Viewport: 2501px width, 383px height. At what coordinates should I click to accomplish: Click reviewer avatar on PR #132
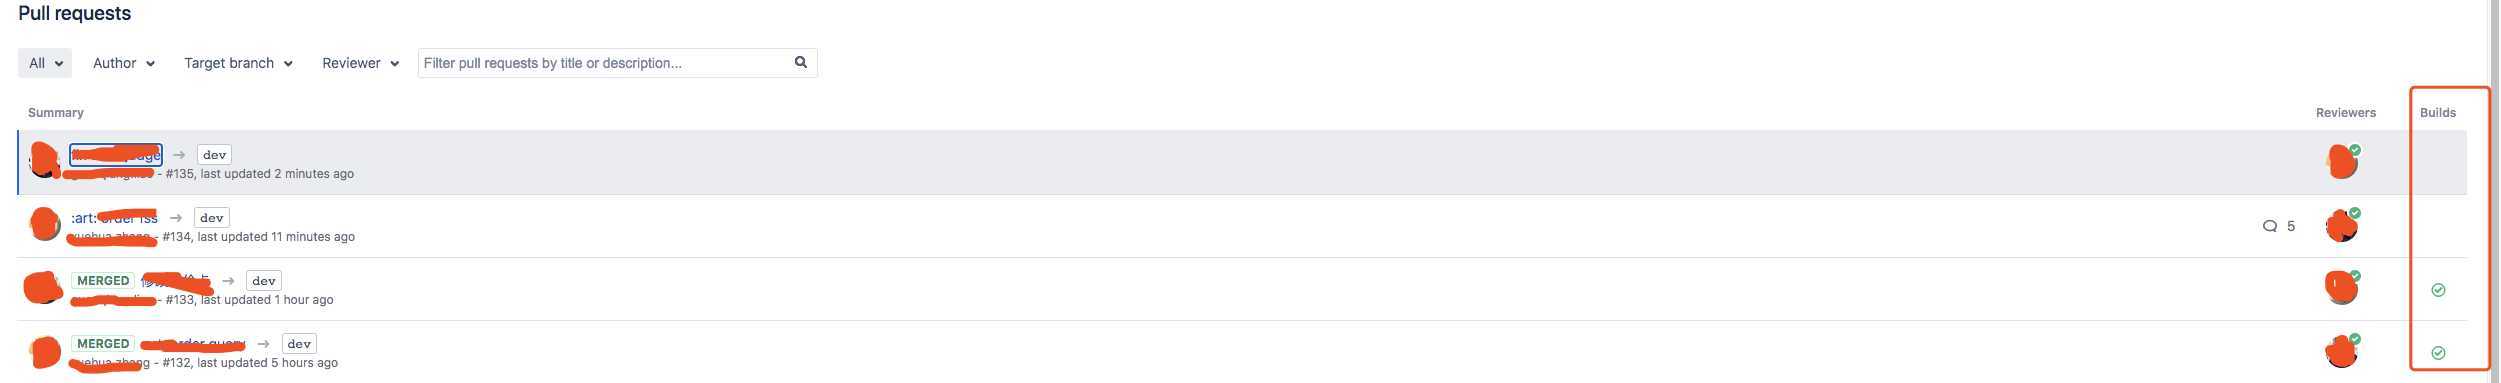pos(2342,350)
